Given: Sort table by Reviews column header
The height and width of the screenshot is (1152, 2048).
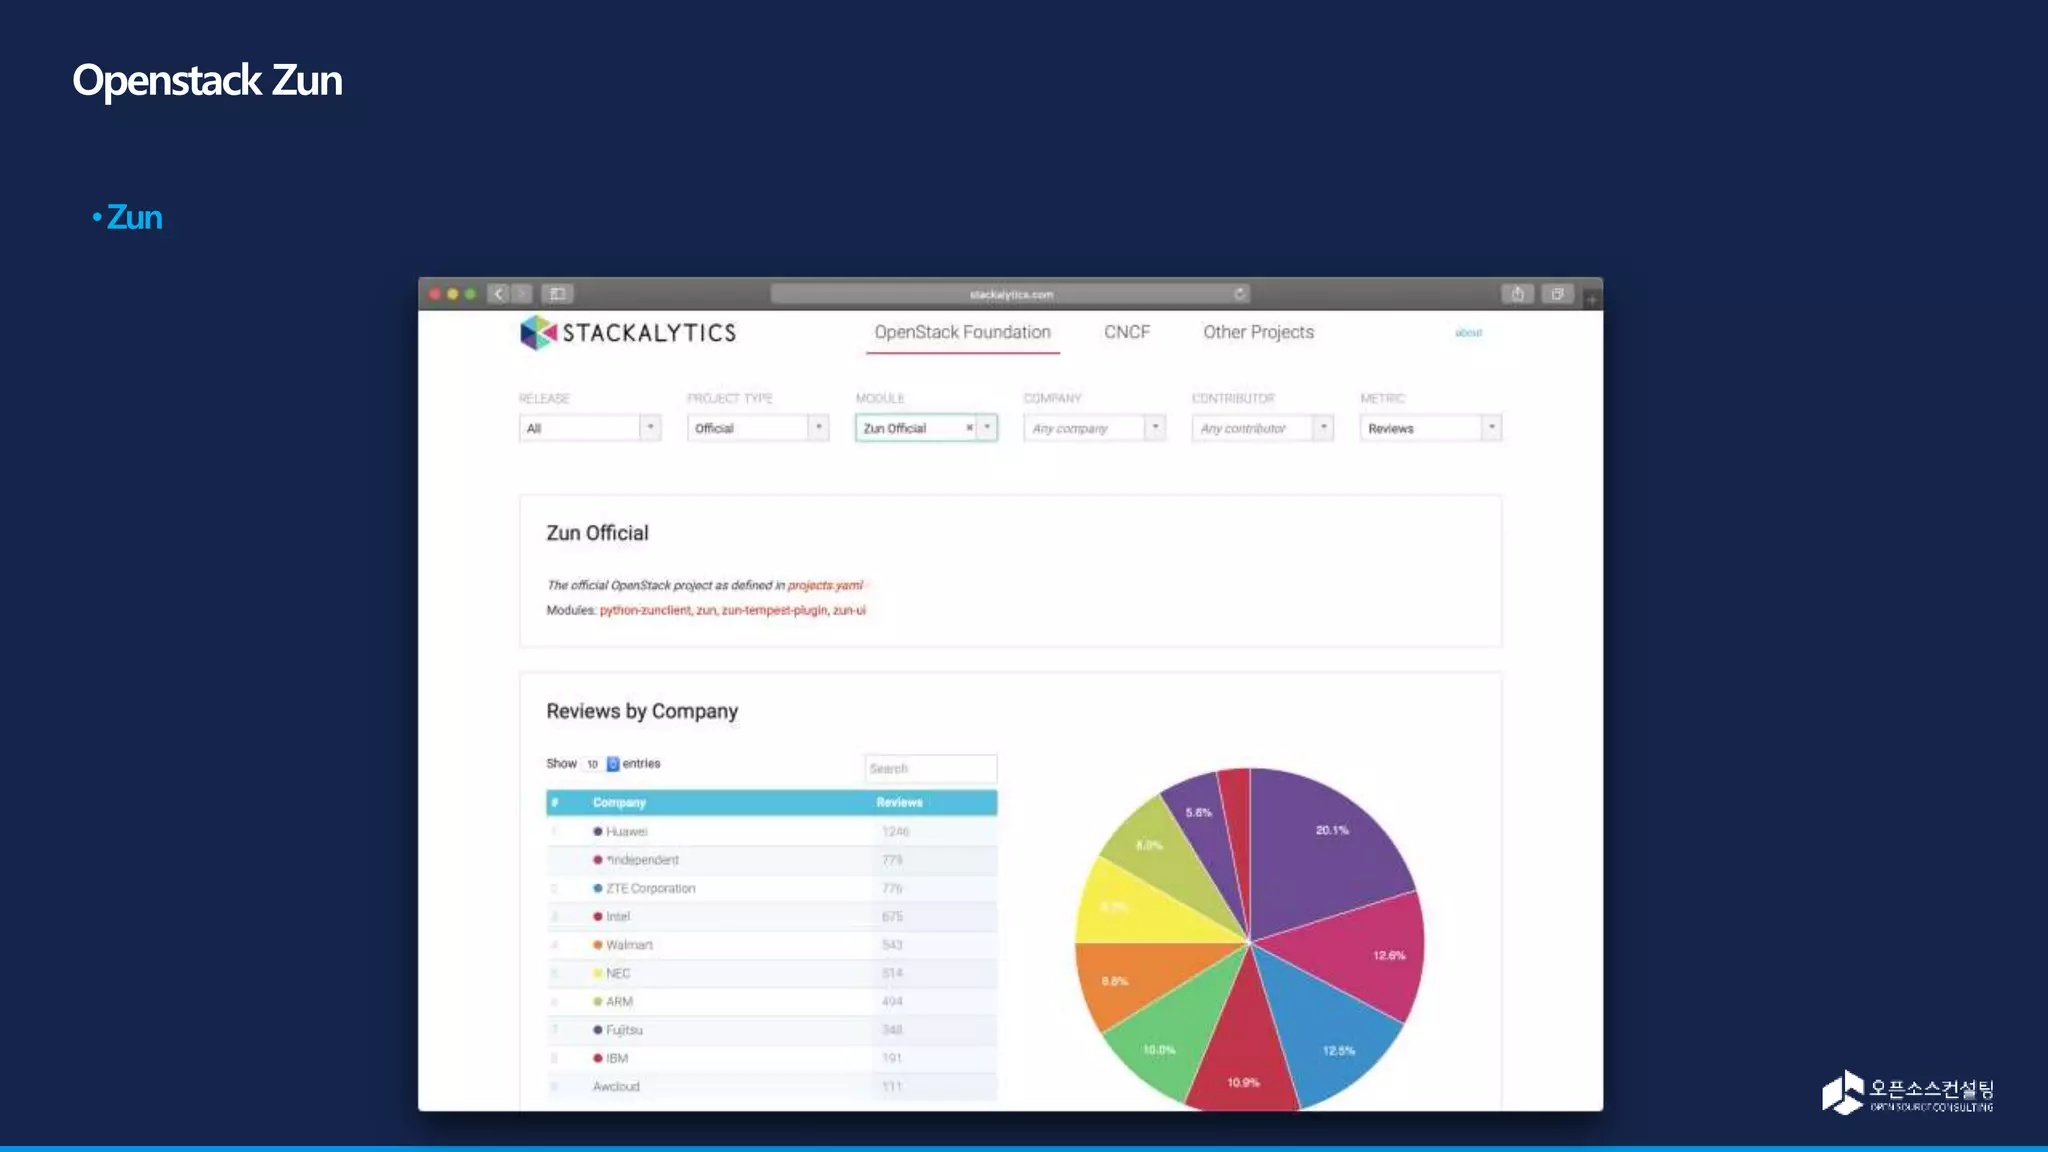Looking at the screenshot, I should [x=899, y=802].
